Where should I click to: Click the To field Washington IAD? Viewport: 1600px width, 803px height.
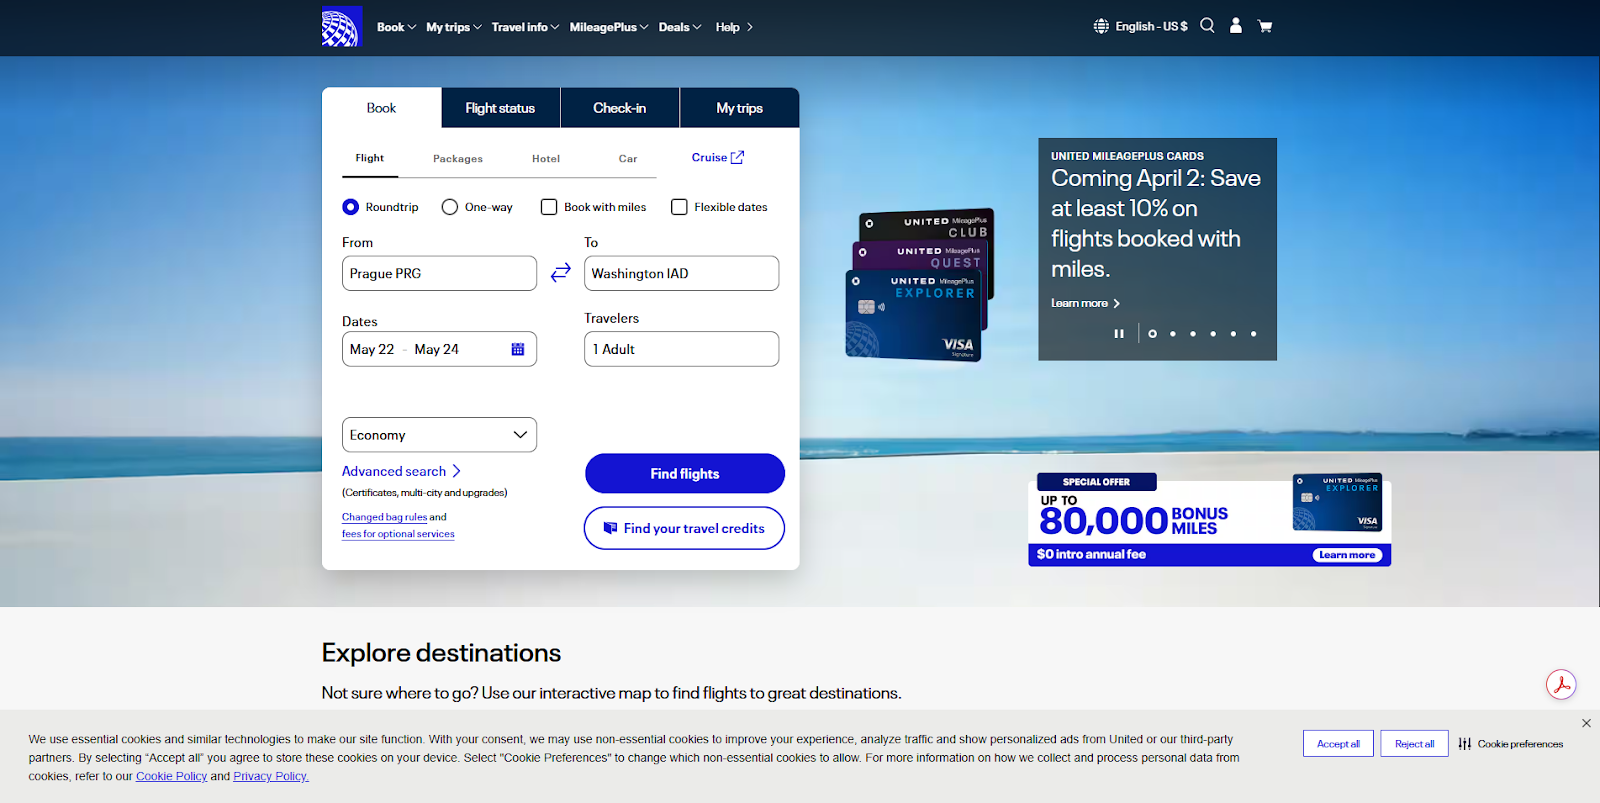(681, 273)
